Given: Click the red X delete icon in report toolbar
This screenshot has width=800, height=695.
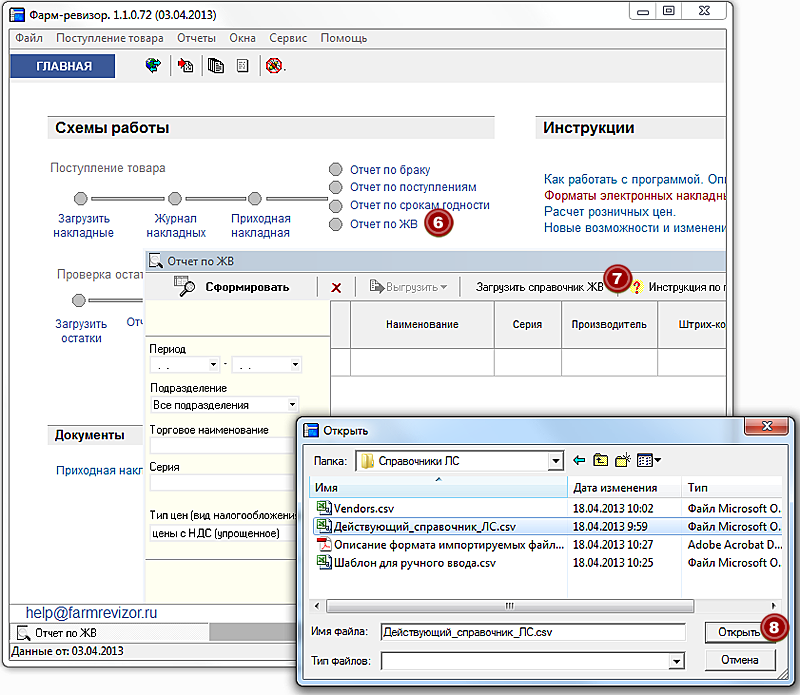Looking at the screenshot, I should 336,287.
